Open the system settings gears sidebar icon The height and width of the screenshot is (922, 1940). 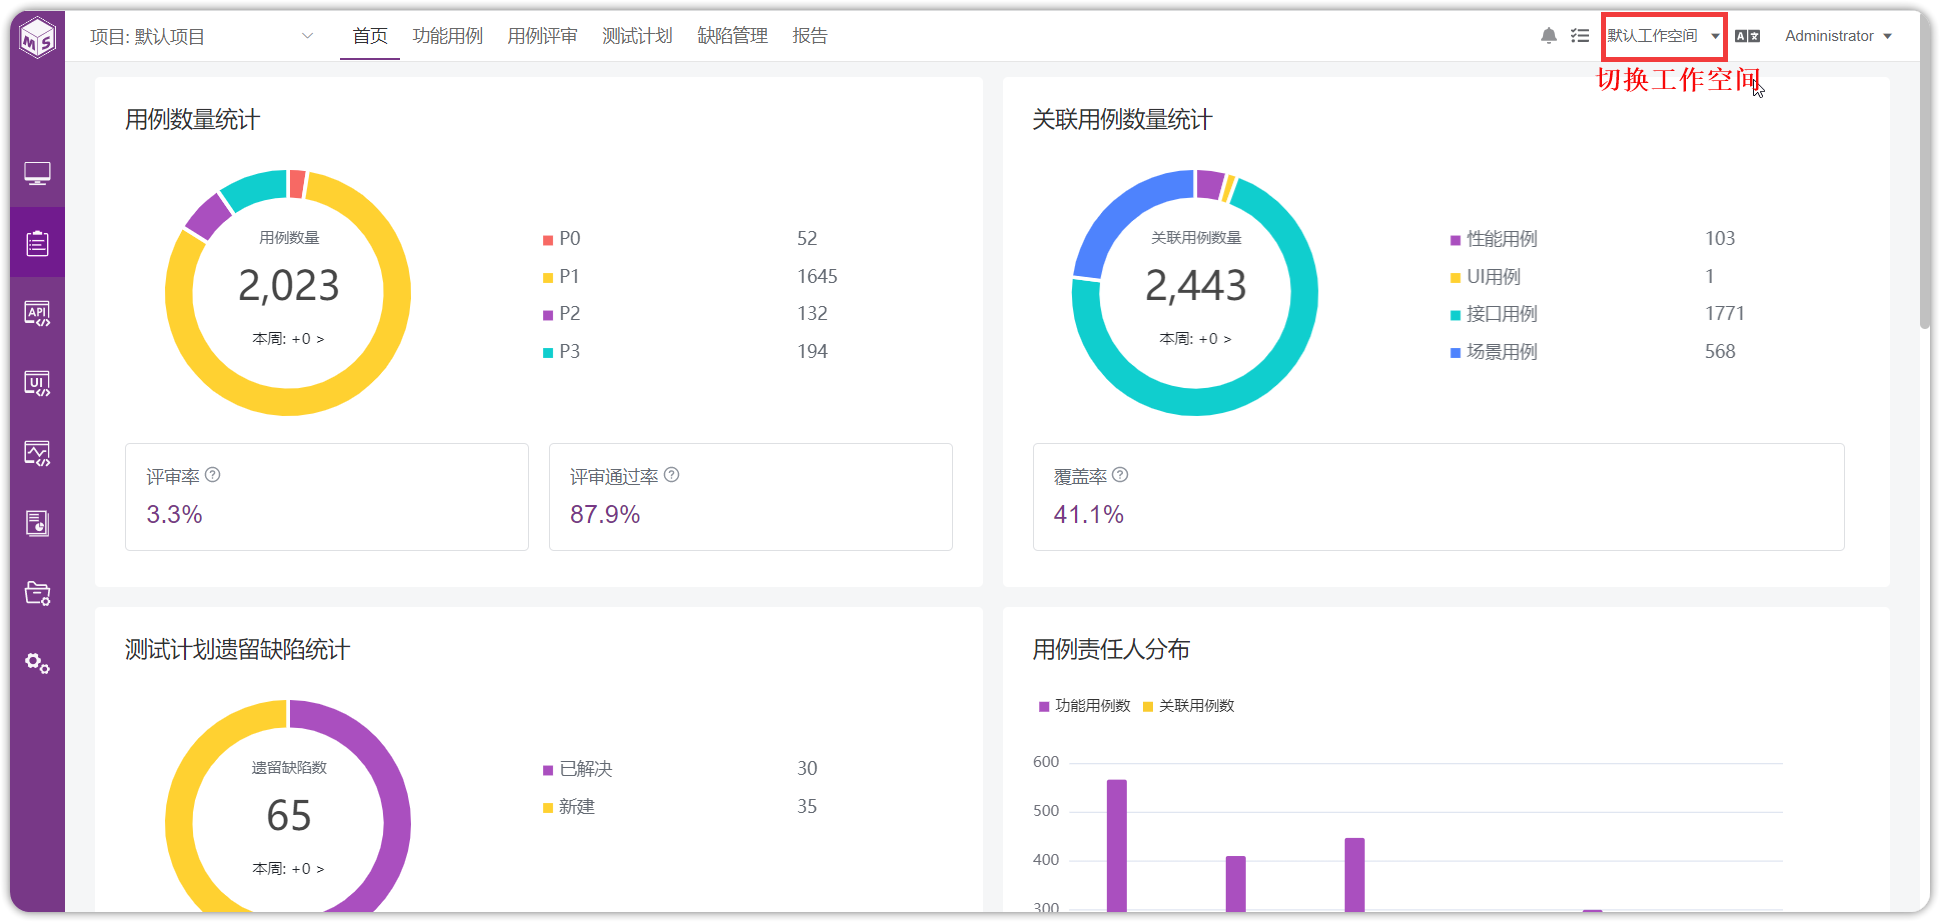tap(37, 663)
